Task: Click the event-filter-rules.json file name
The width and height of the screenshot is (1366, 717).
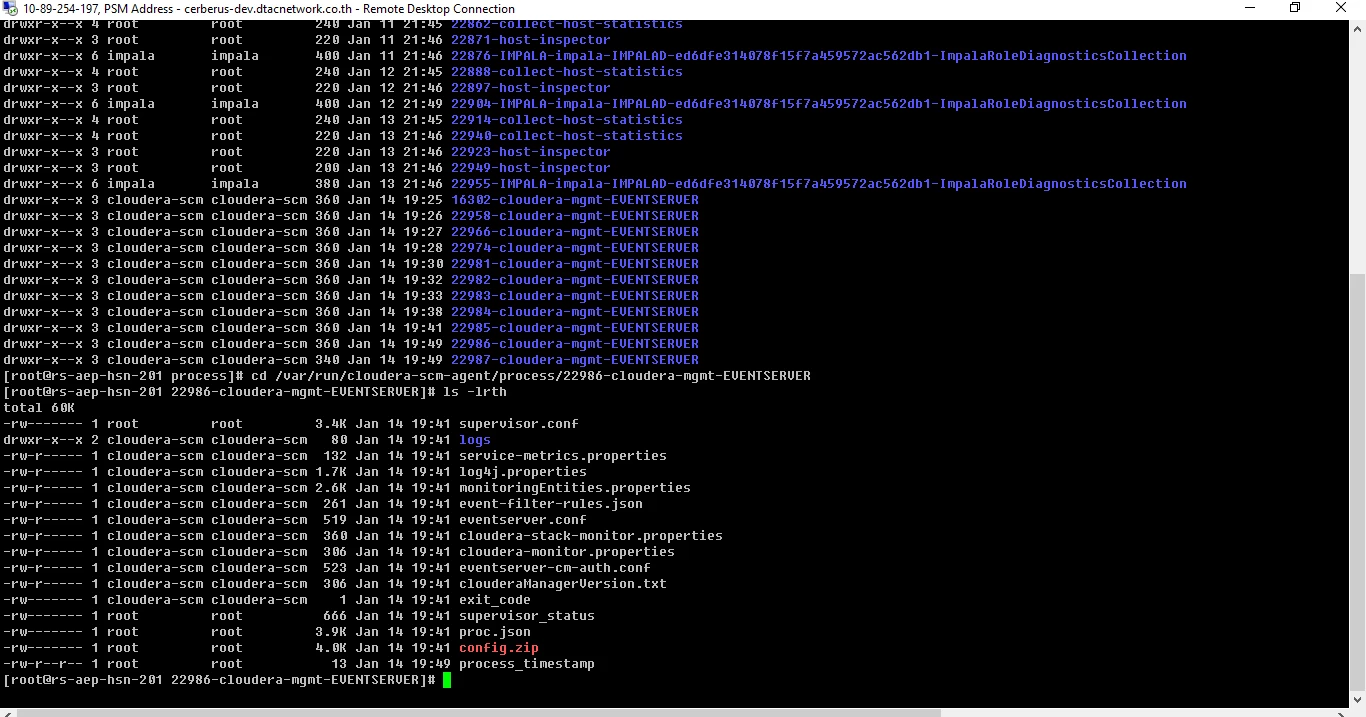Action: point(551,504)
